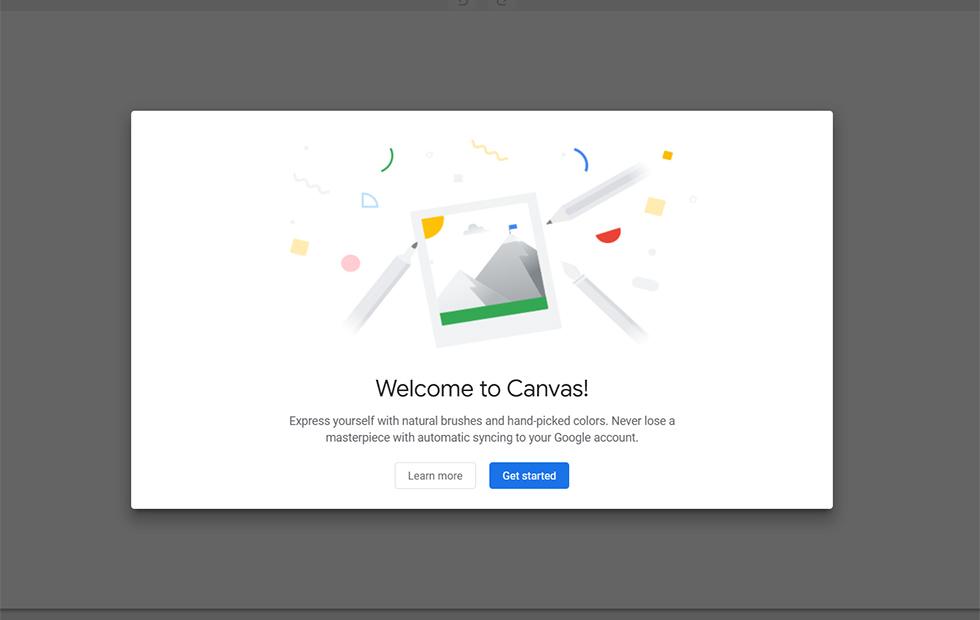Image resolution: width=980 pixels, height=620 pixels.
Task: Open the Learn more link
Action: pyautogui.click(x=435, y=476)
